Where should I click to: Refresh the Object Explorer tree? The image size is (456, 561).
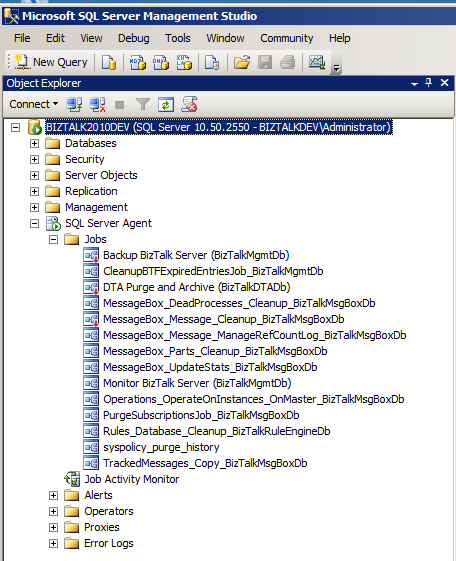click(166, 104)
